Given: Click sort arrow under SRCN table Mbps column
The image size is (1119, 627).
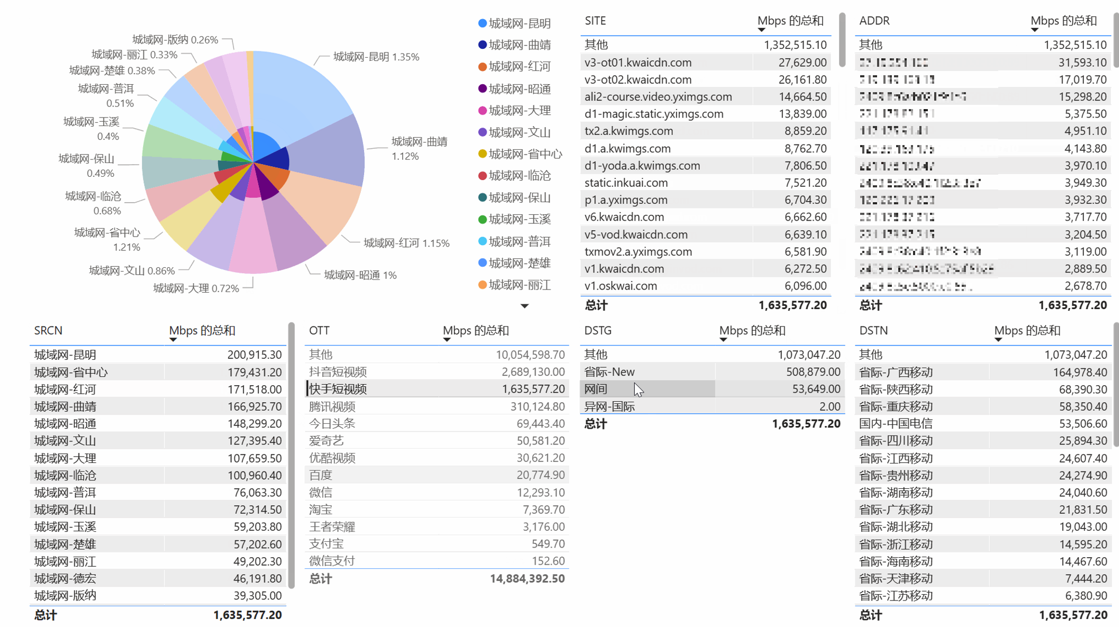Looking at the screenshot, I should (x=173, y=340).
